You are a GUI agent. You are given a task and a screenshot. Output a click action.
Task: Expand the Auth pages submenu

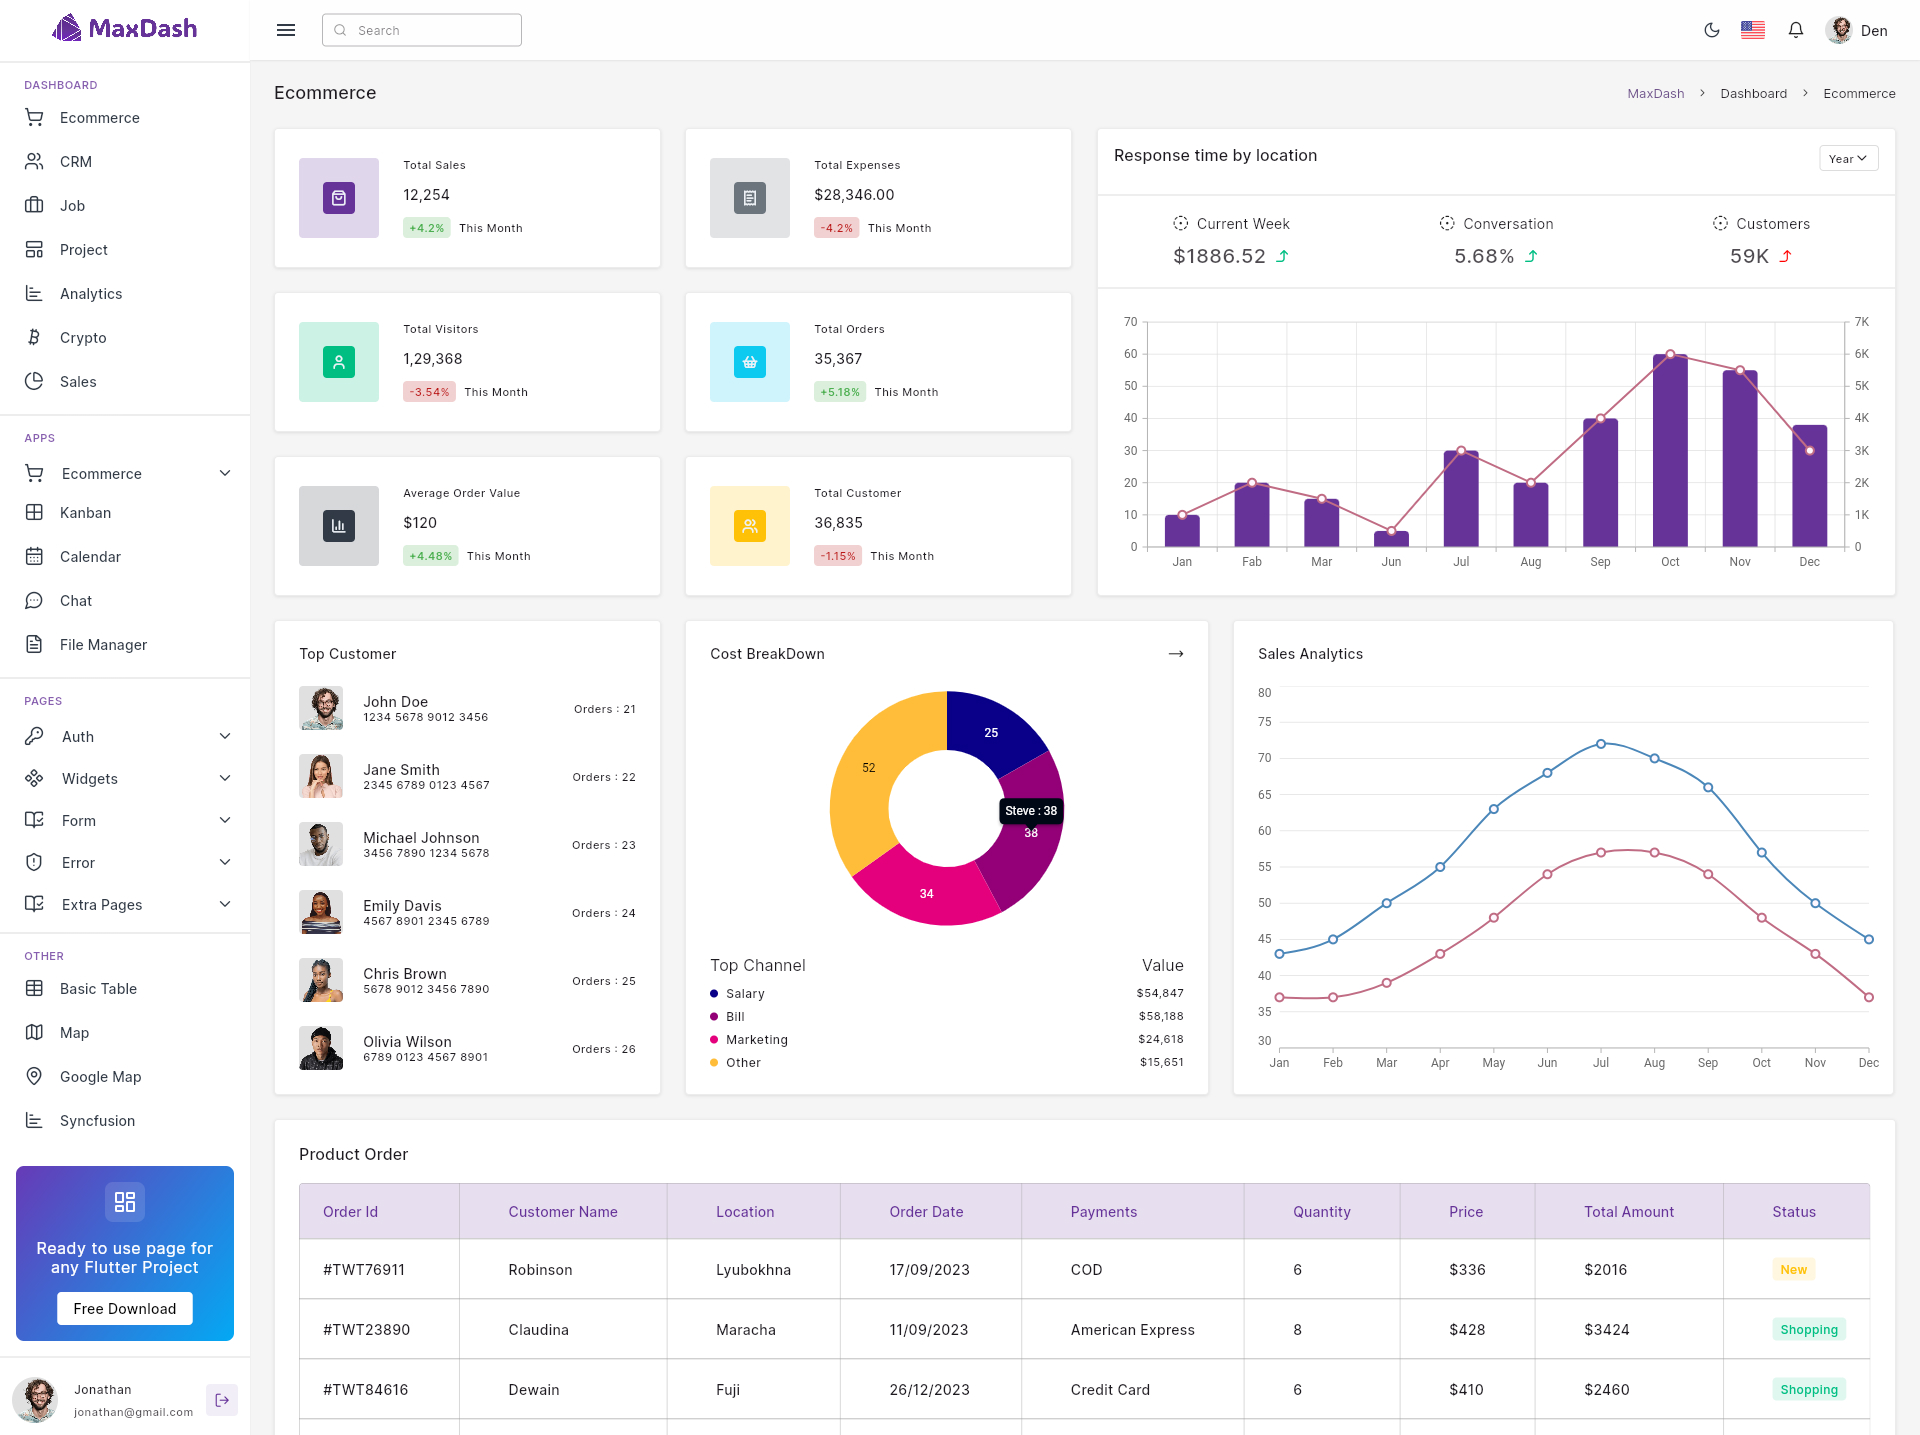[x=225, y=737]
